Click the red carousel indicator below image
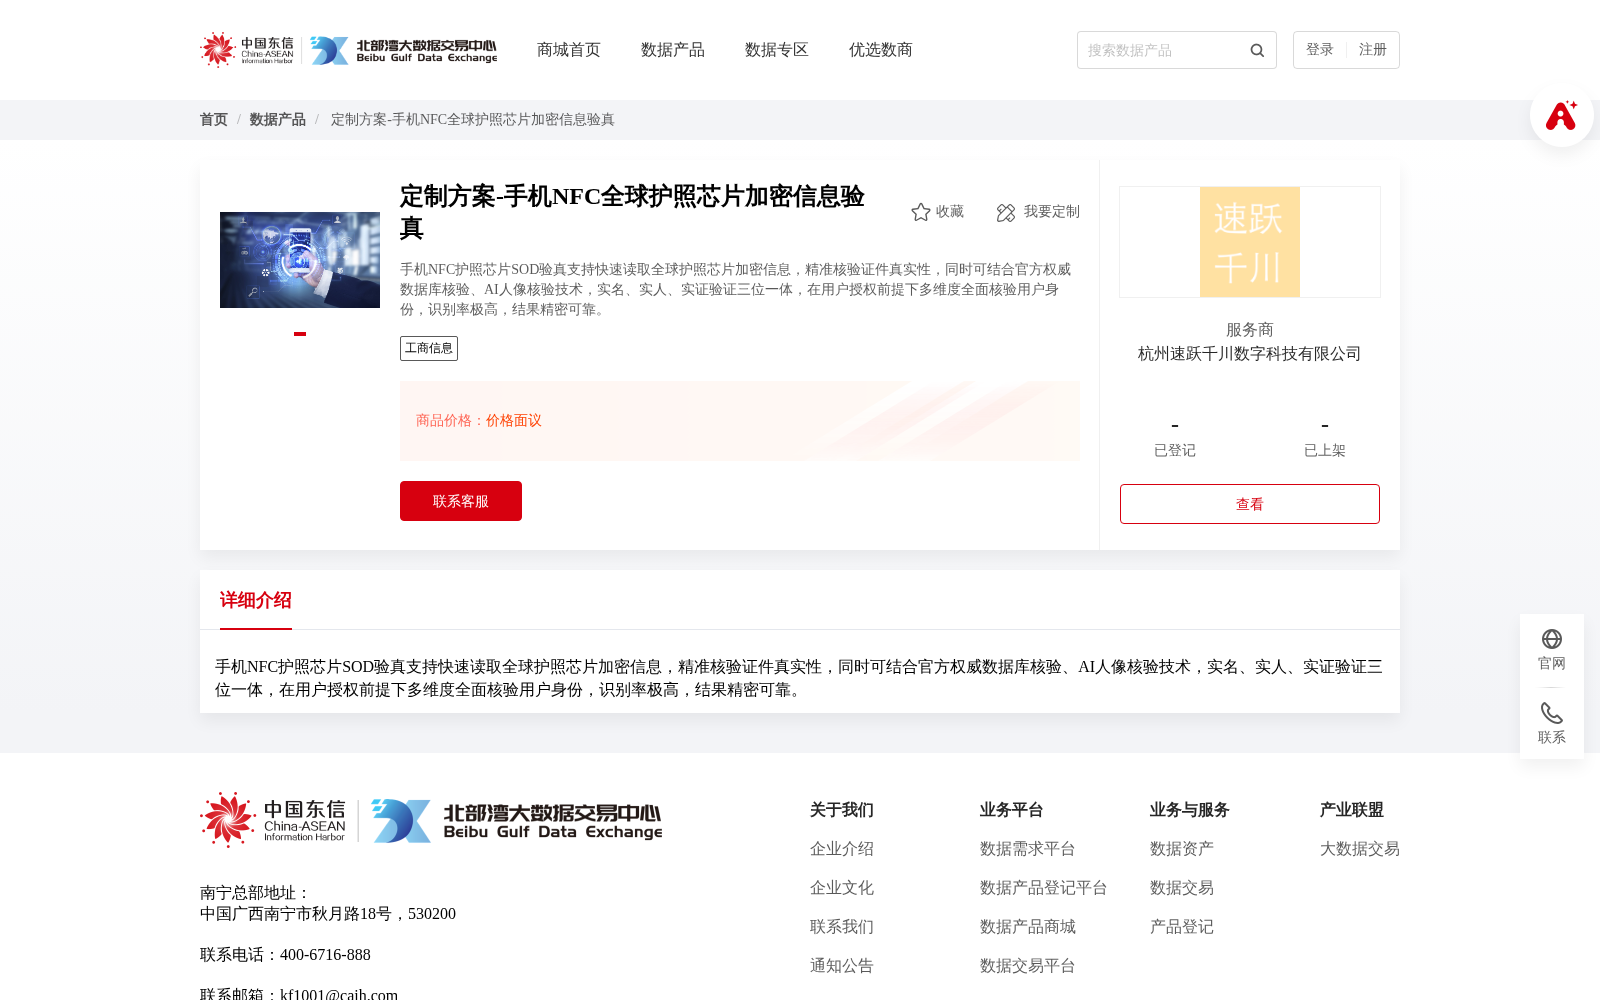 300,334
